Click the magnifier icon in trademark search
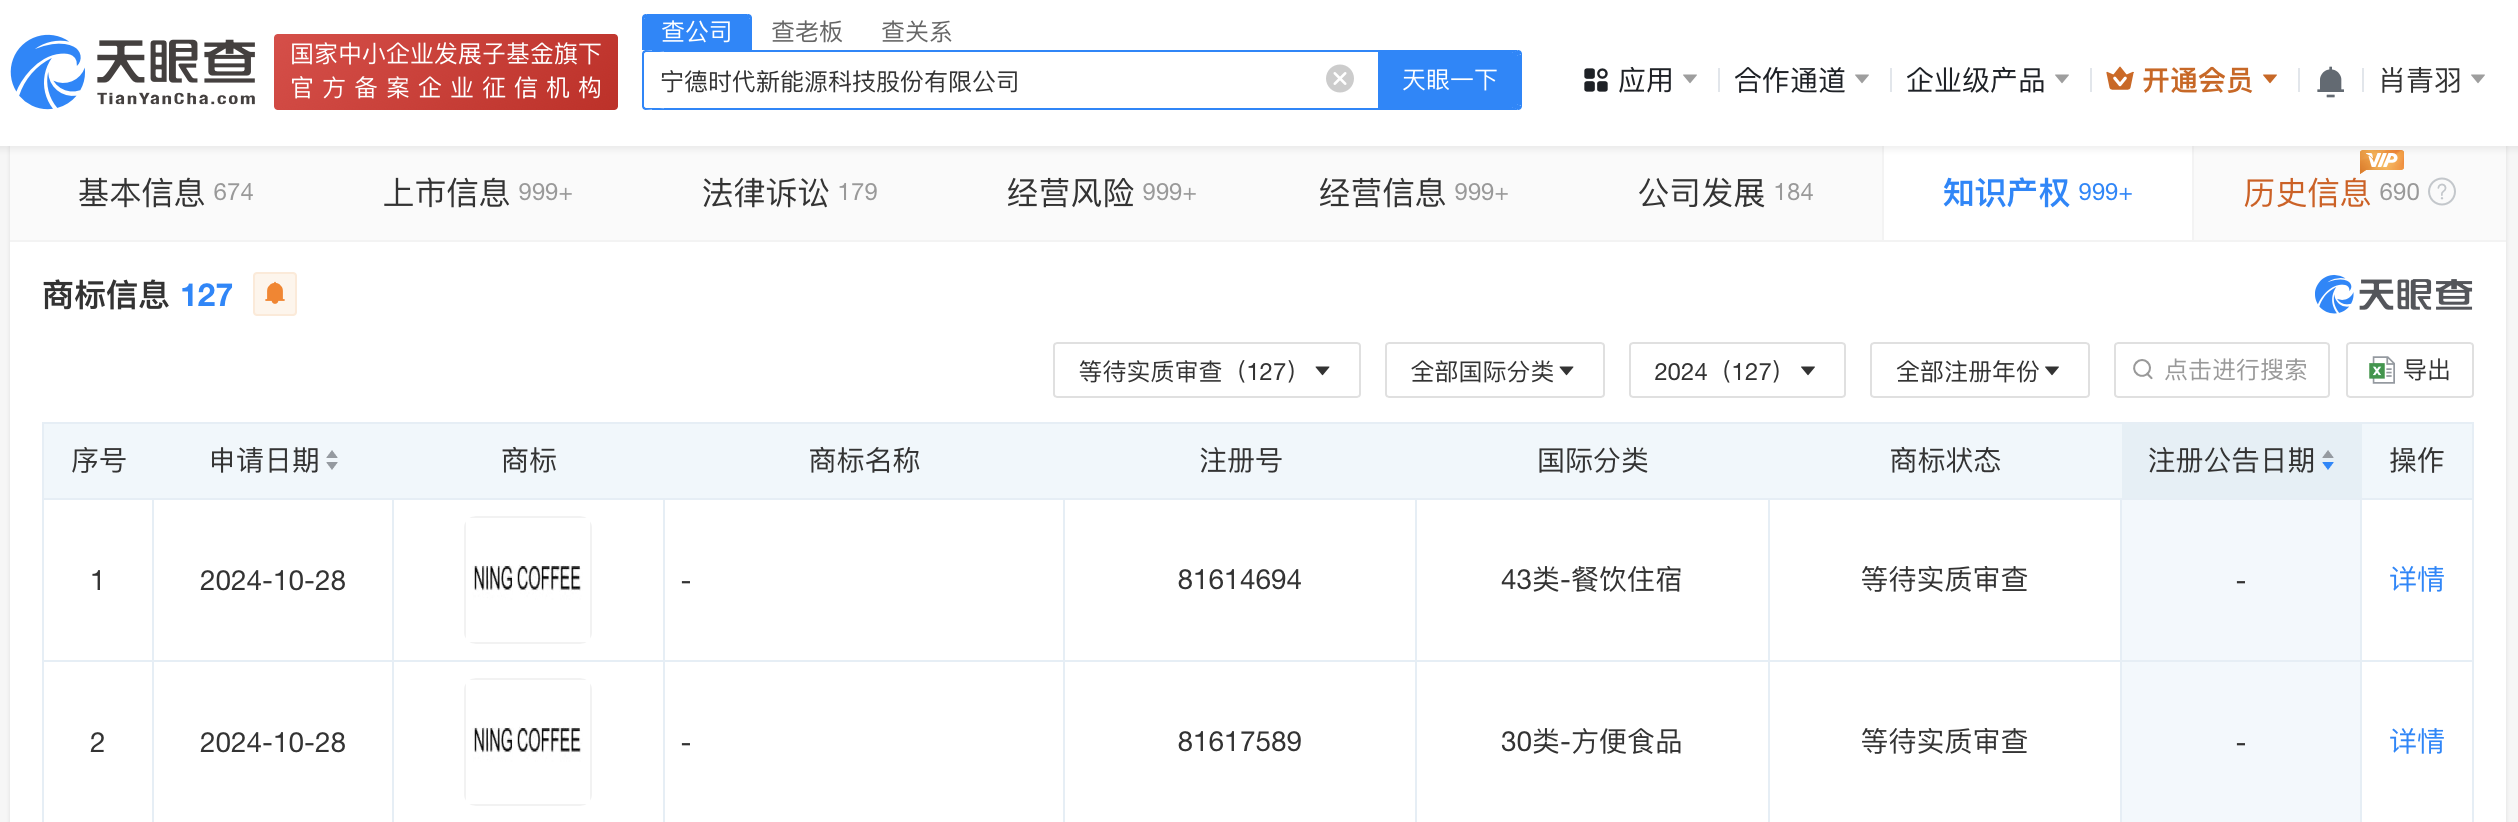This screenshot has width=2518, height=822. (x=2142, y=370)
